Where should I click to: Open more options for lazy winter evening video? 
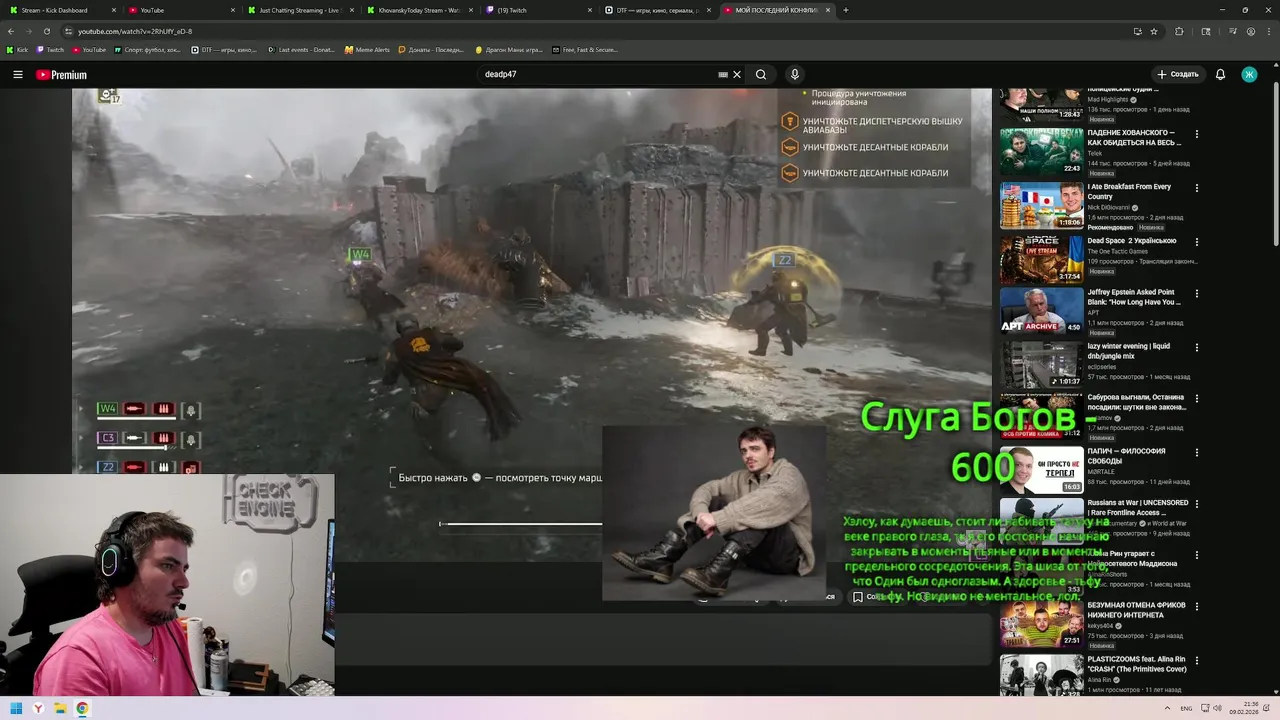[x=1197, y=348]
